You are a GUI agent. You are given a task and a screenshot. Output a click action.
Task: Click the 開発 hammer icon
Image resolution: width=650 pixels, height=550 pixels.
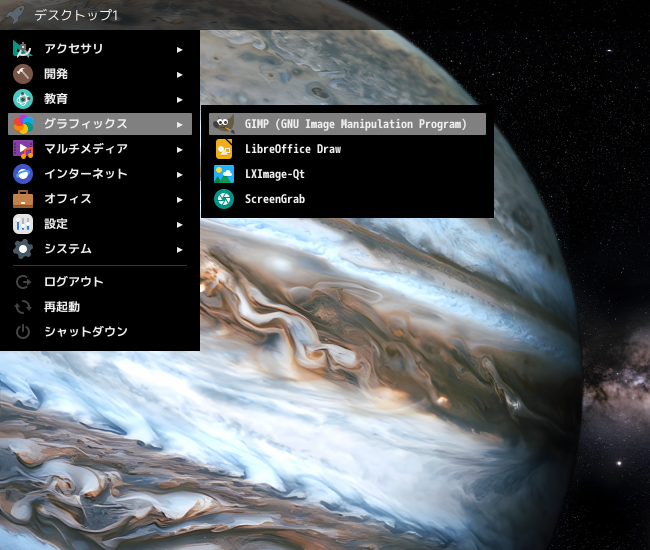click(x=23, y=74)
